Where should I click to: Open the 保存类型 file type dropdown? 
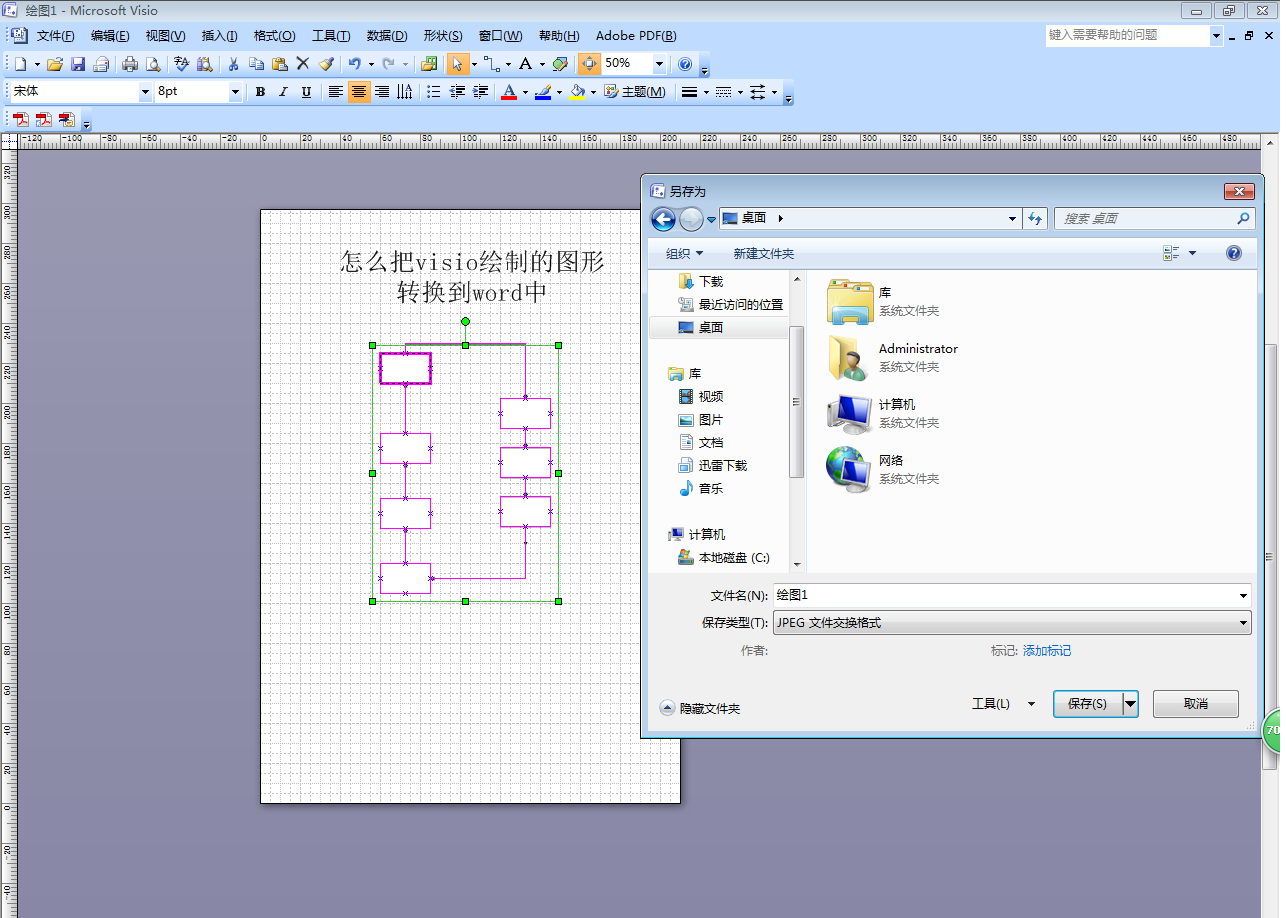(1011, 623)
